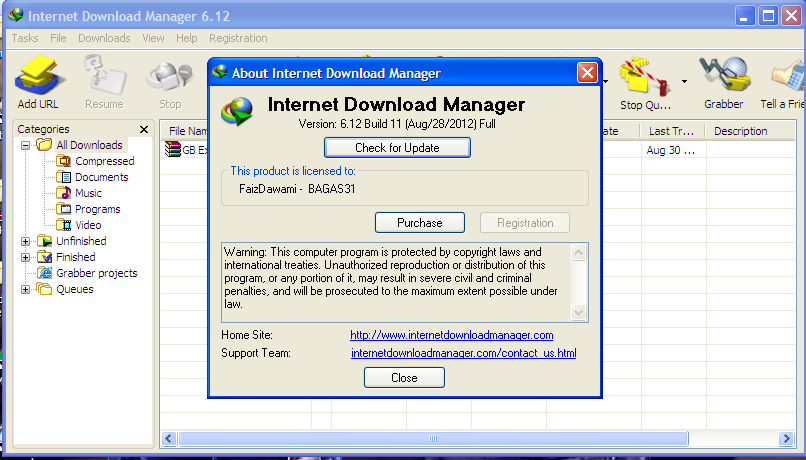Click the IDM logo in the About dialog
The height and width of the screenshot is (460, 806).
coord(237,112)
